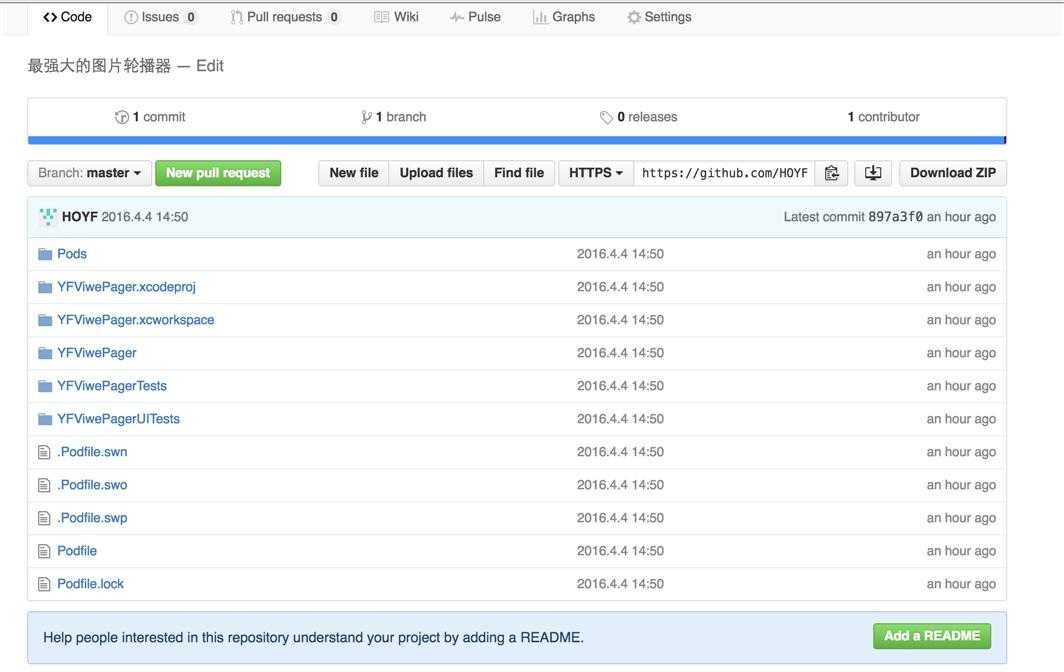Click the branch fork icon
1064x672 pixels.
(x=366, y=117)
